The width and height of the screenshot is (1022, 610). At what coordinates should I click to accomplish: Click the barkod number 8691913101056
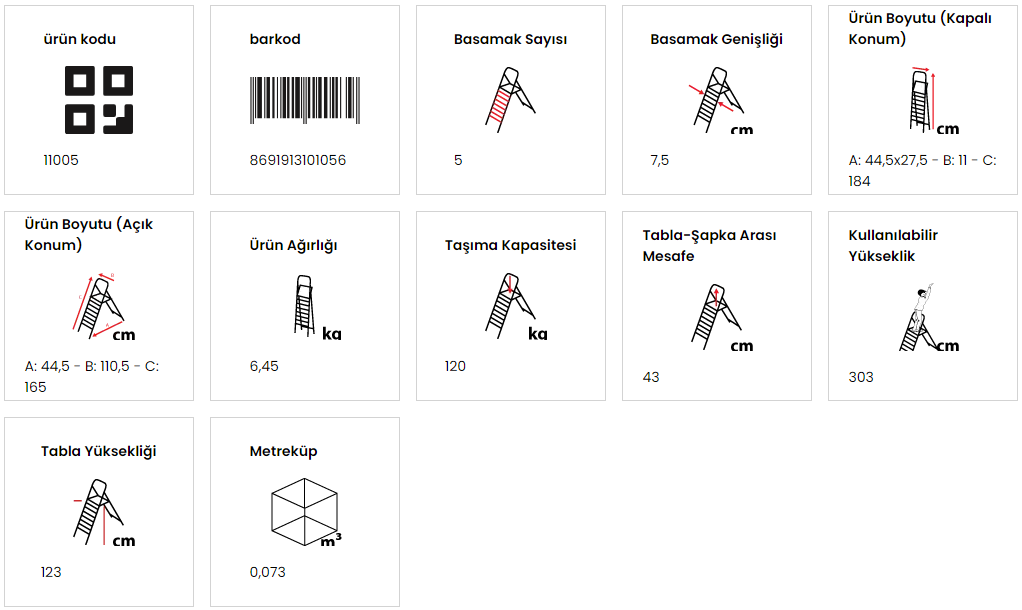(x=298, y=160)
